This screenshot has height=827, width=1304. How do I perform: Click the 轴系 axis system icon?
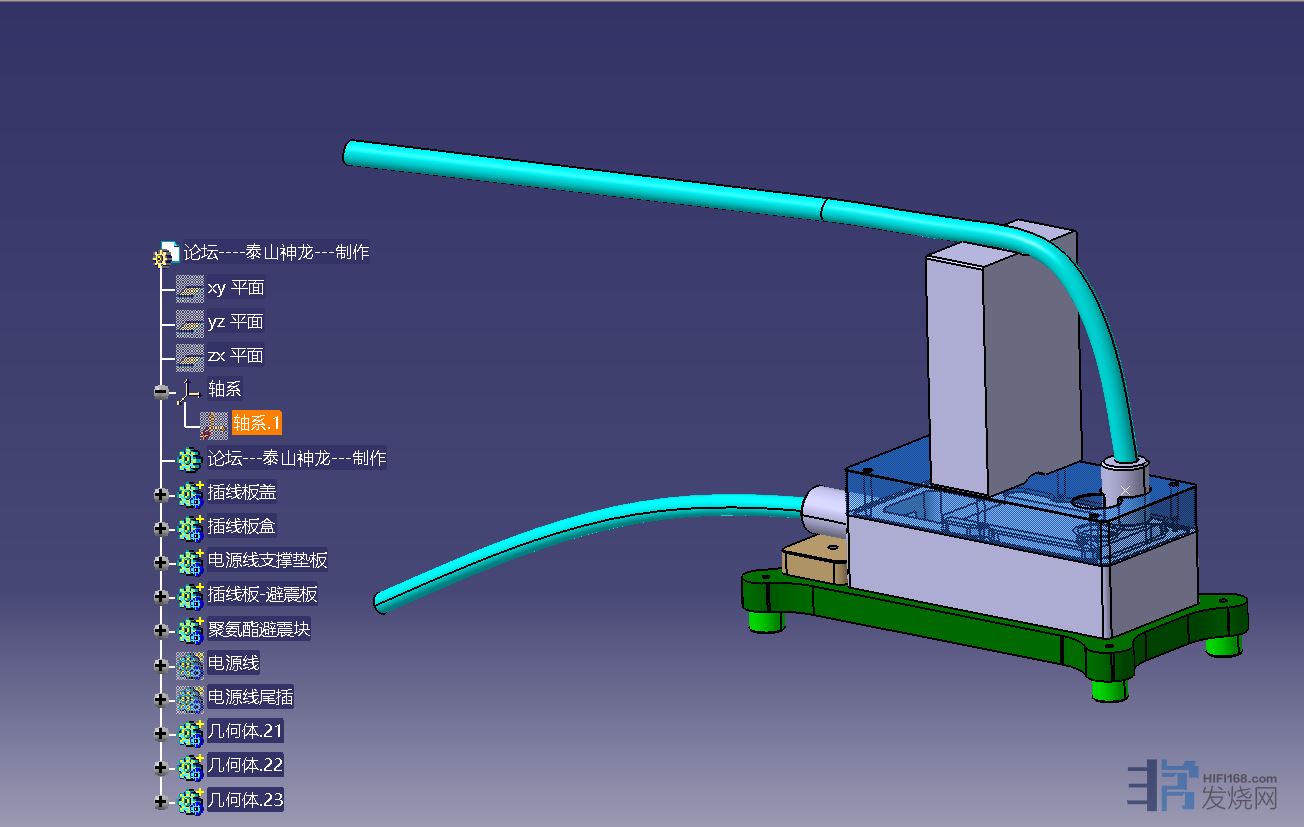(190, 391)
